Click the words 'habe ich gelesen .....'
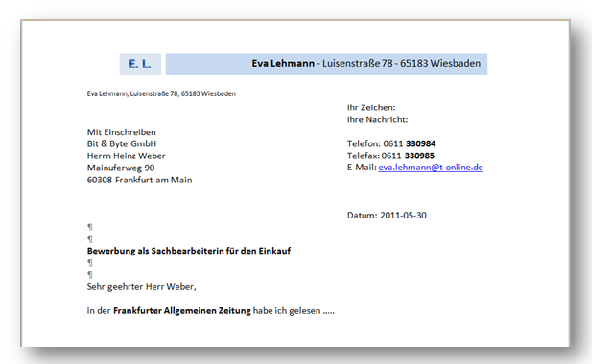The image size is (592, 364). [x=294, y=311]
